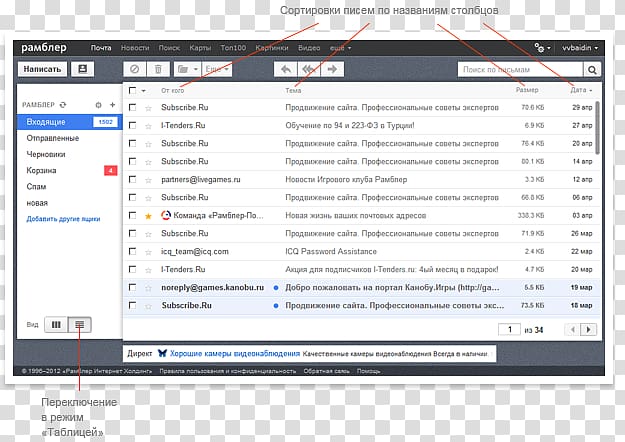Viewport: 625px width, 442px height.
Task: Check the noreply@games.kanobu.ru message checkbox
Action: tap(132, 287)
